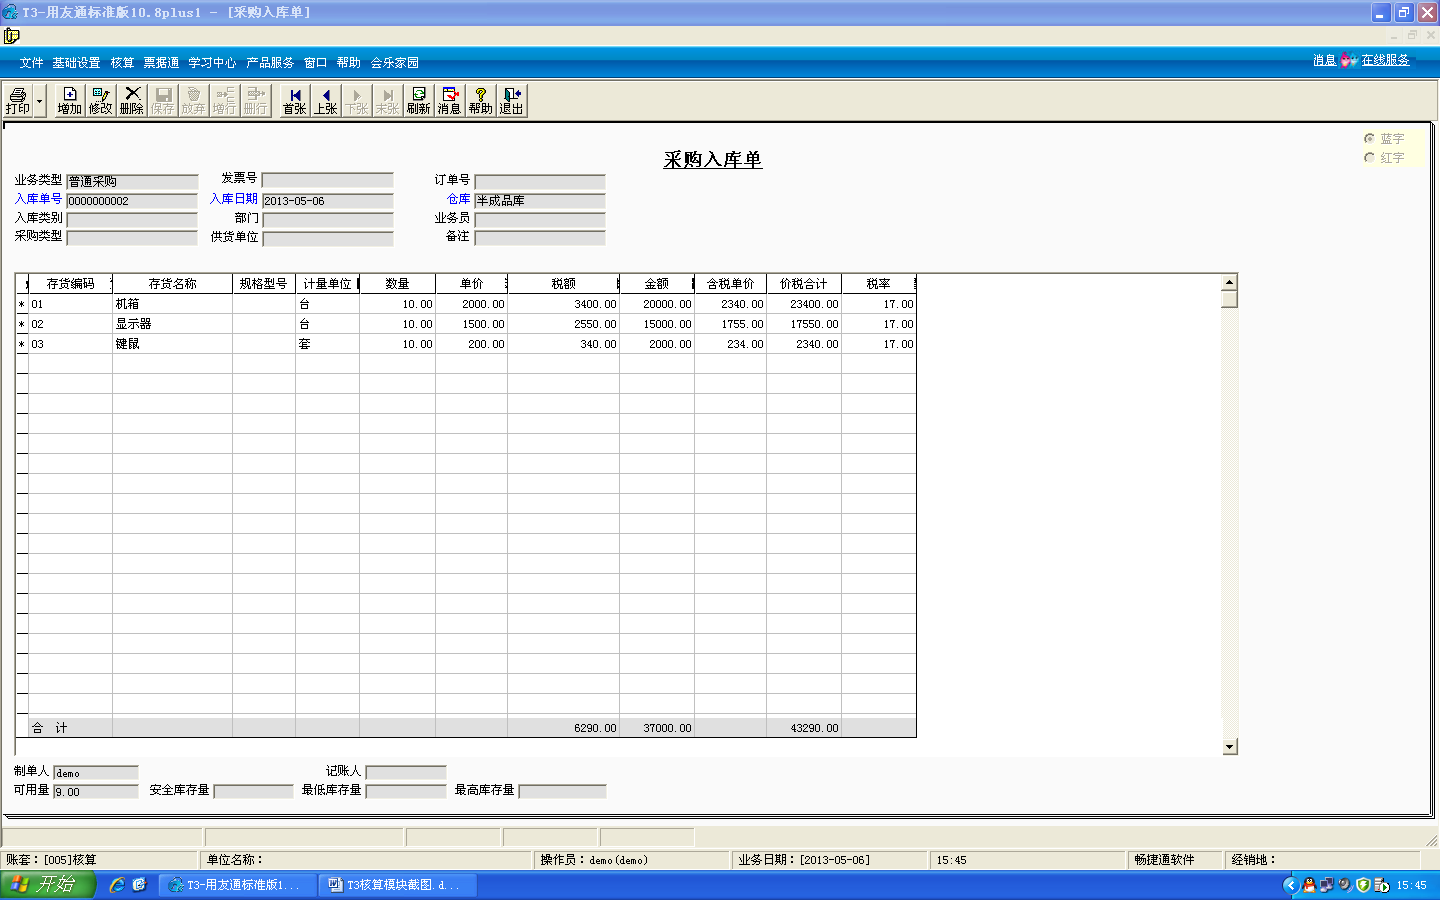The image size is (1440, 900).
Task: Click the 刷新 refresh icon
Action: pos(418,101)
